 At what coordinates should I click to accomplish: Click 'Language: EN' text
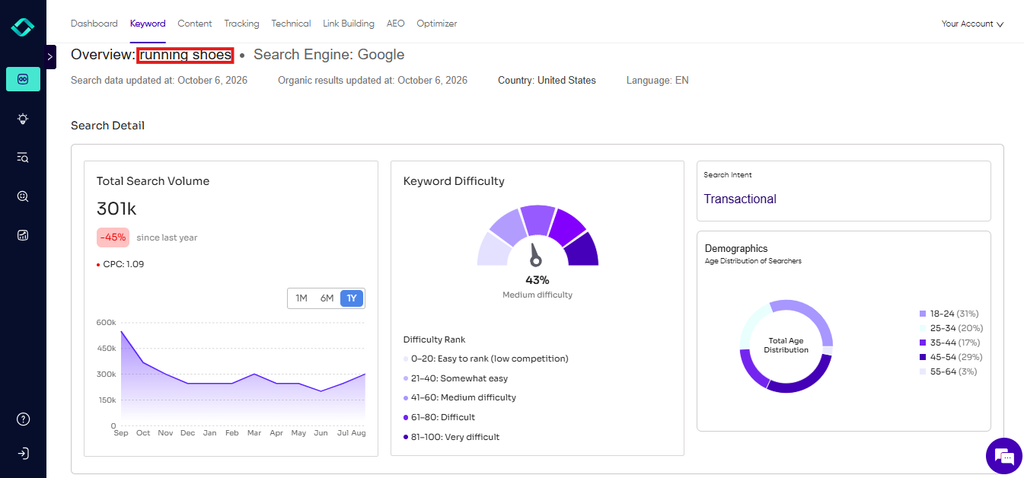pyautogui.click(x=657, y=81)
